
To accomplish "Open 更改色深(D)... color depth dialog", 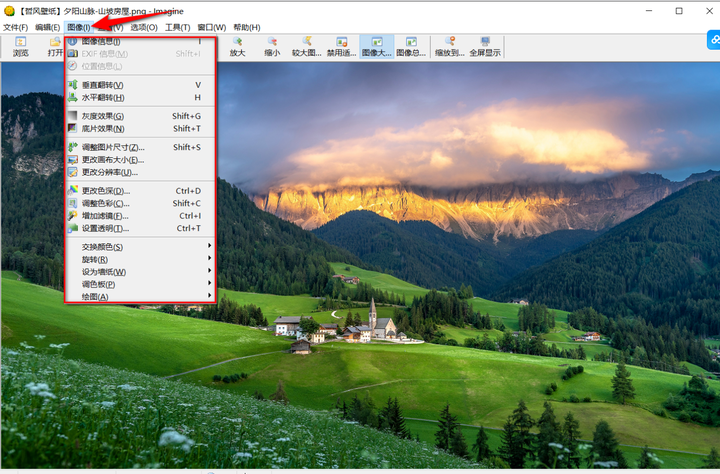I will [140, 191].
